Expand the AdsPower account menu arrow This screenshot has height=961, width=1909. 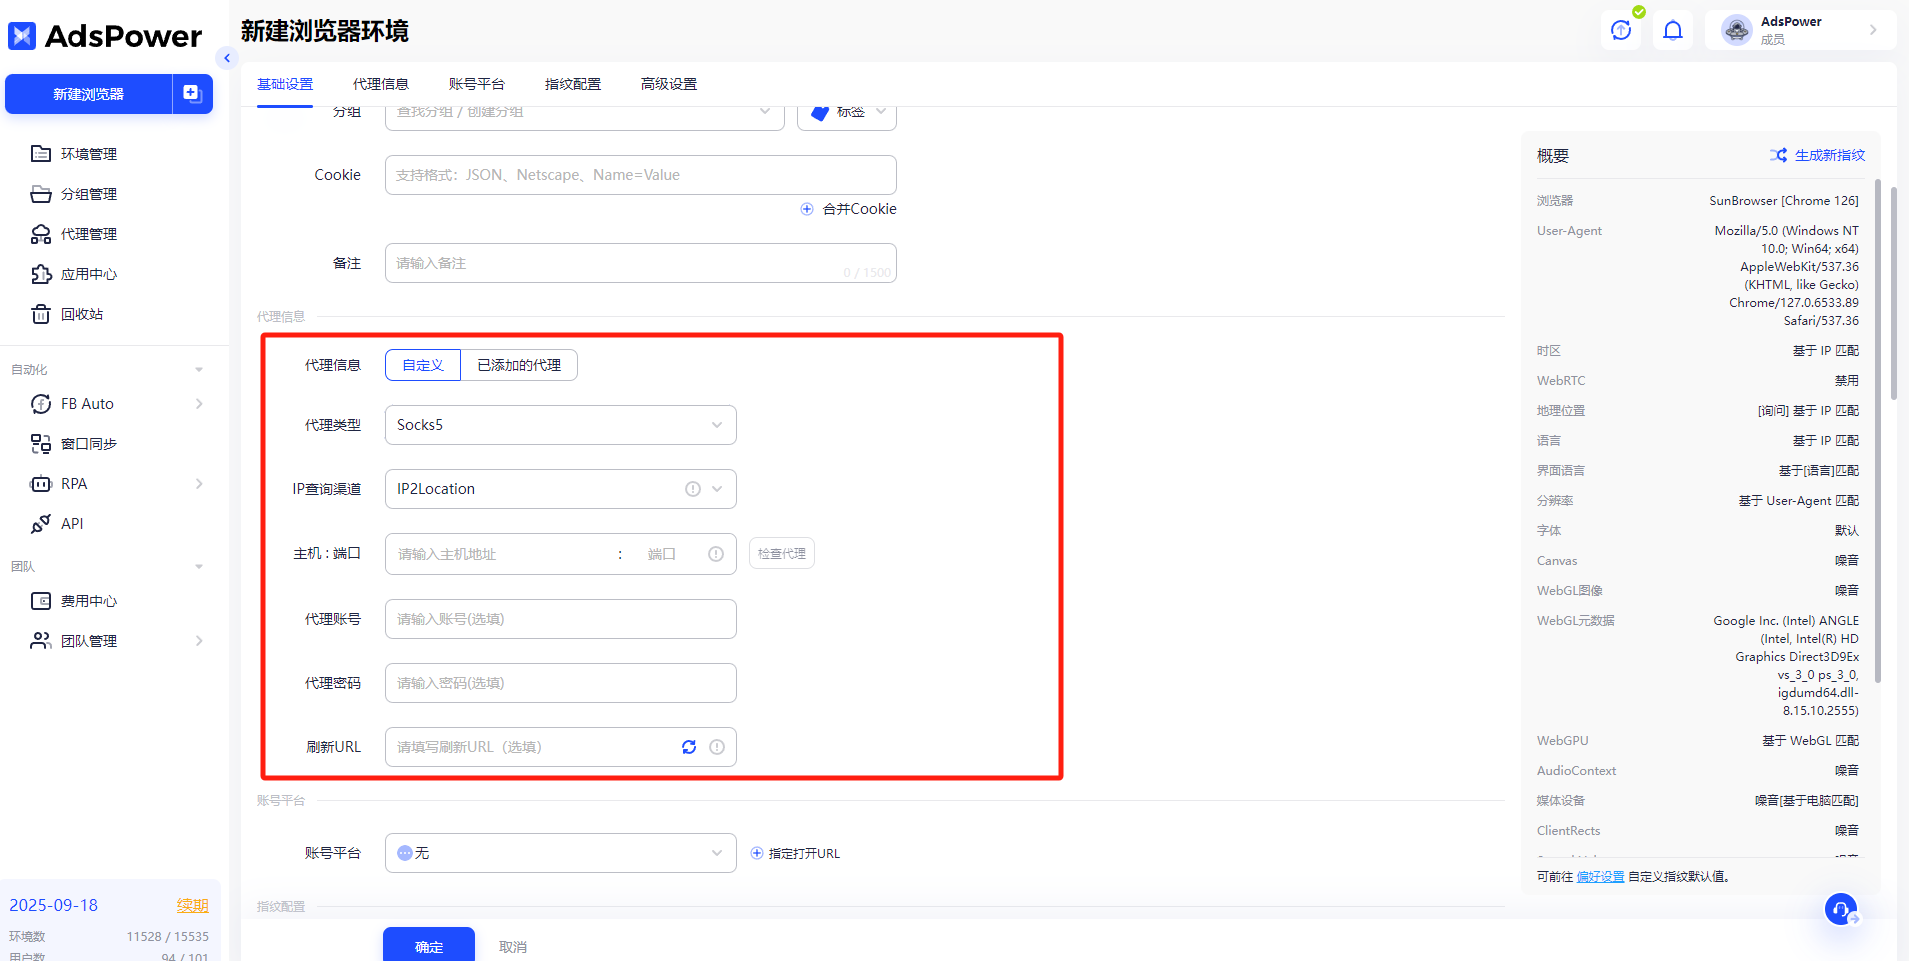tap(1873, 30)
